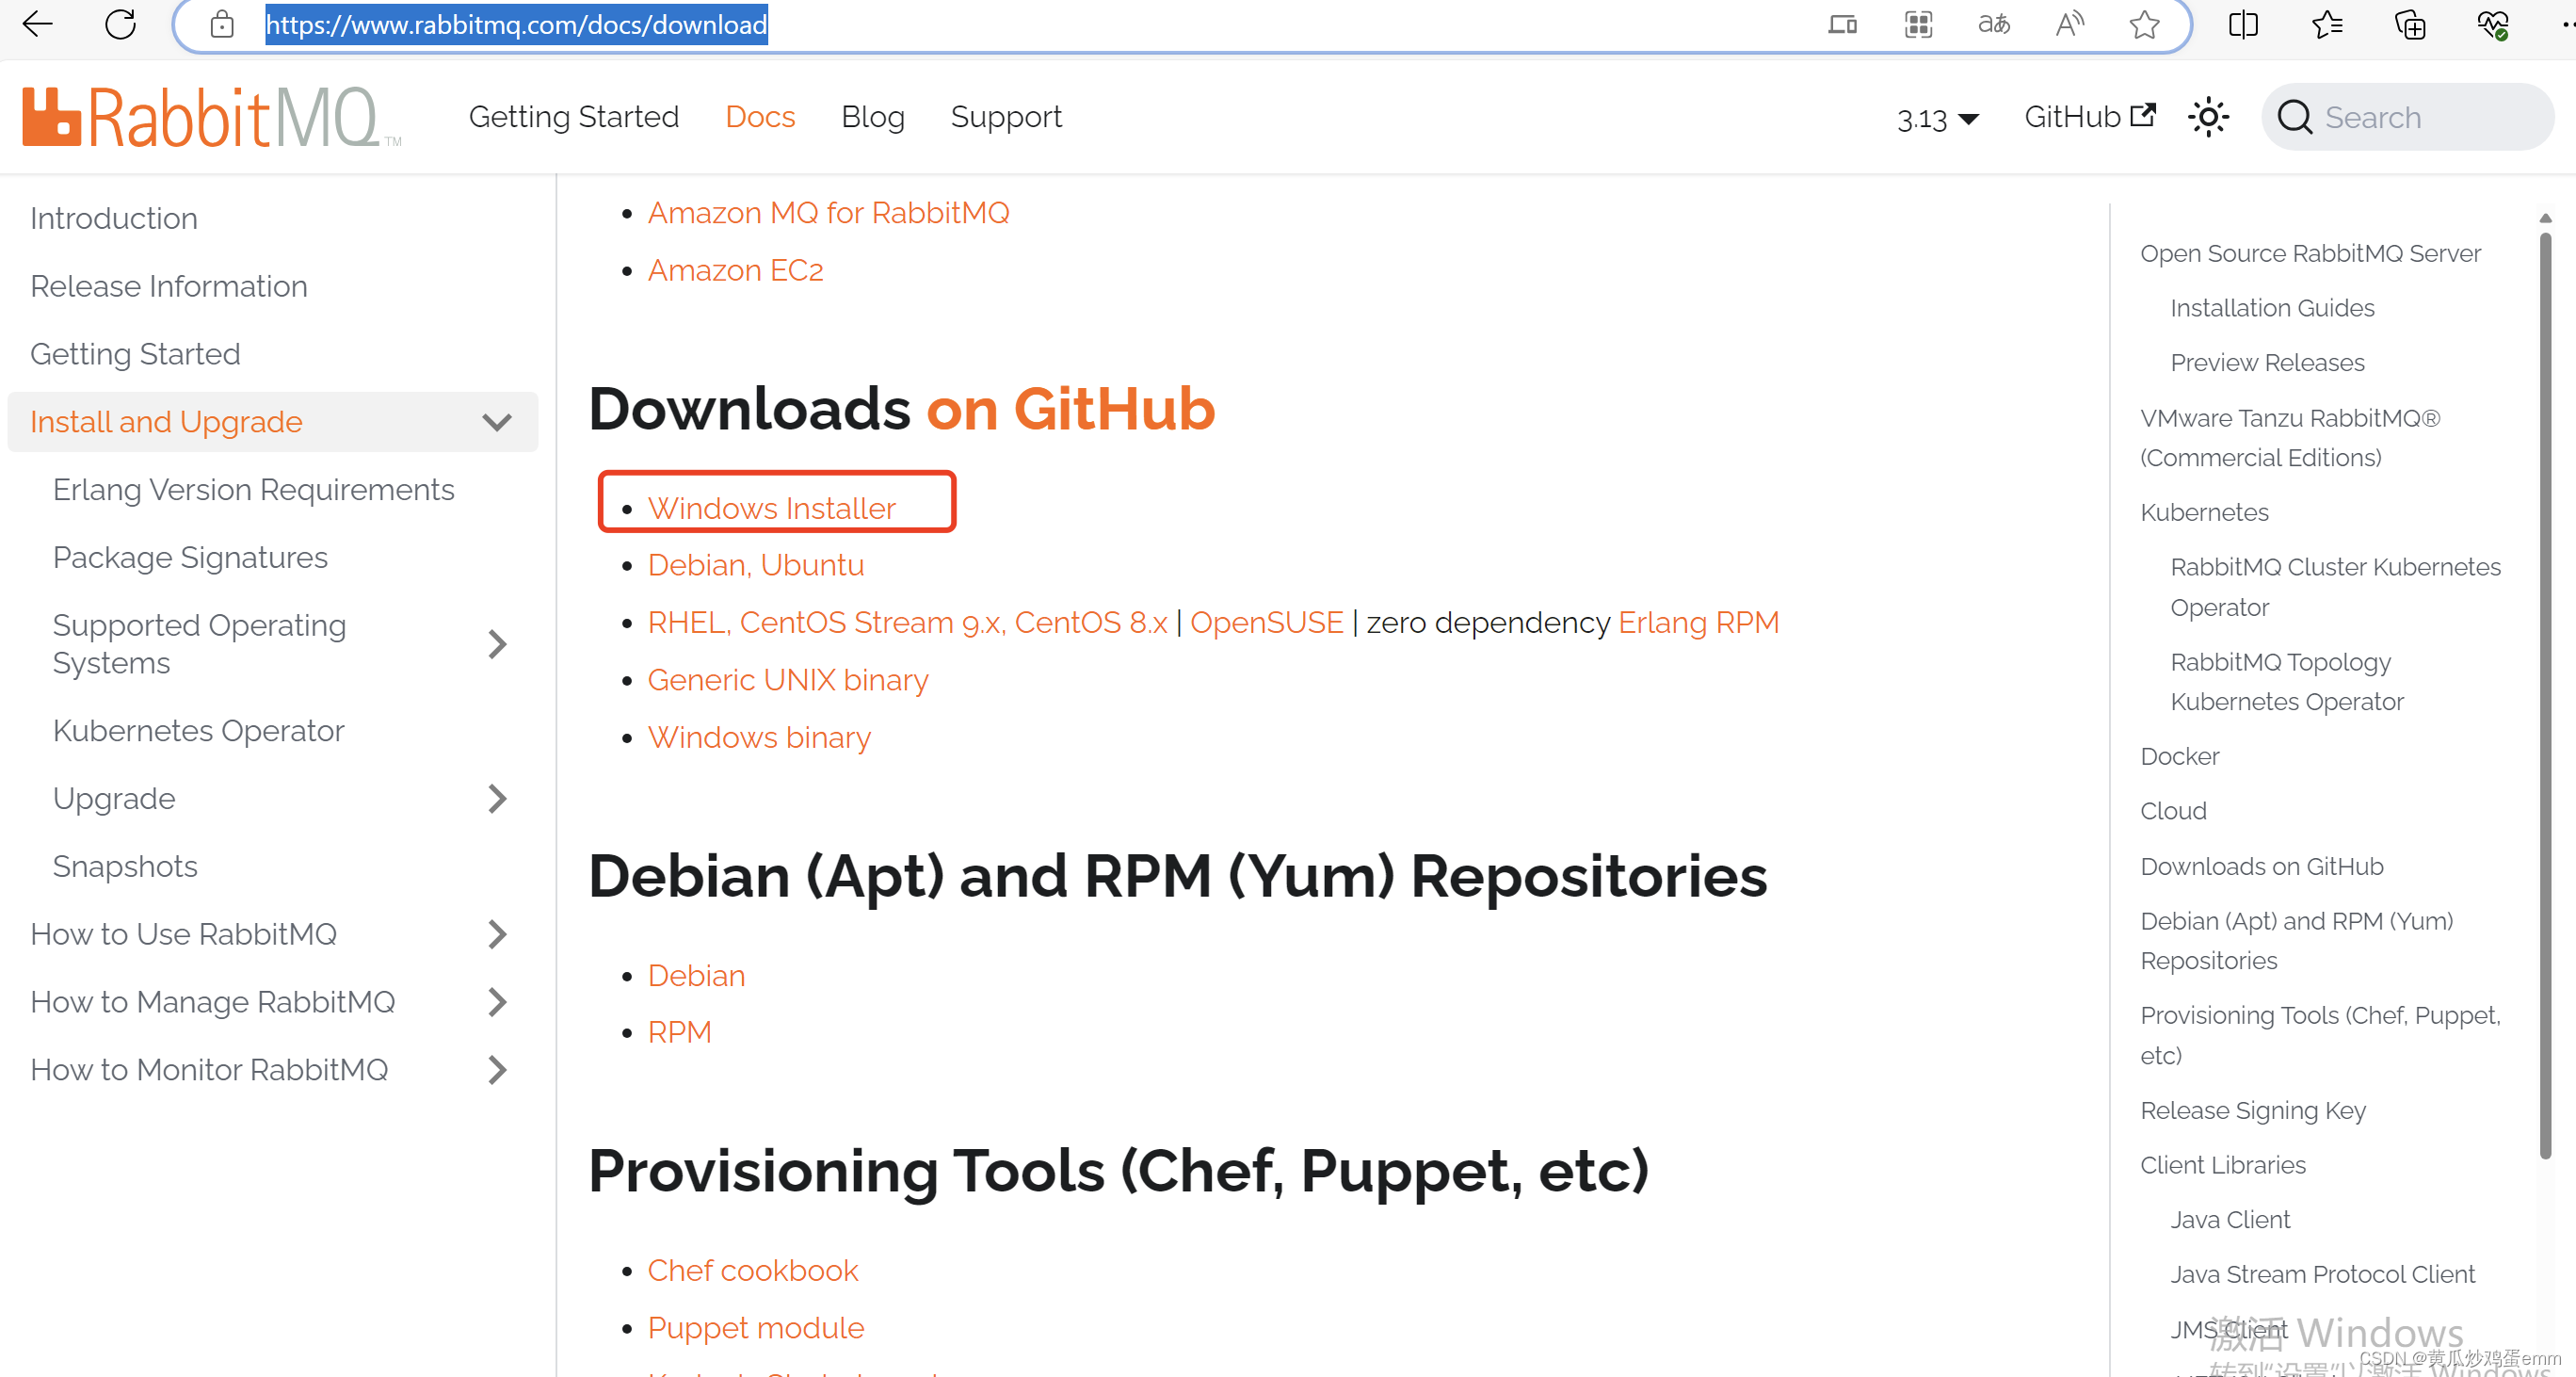This screenshot has height=1377, width=2576.
Task: Expand How to Use RabbitMQ section
Action: click(x=497, y=934)
